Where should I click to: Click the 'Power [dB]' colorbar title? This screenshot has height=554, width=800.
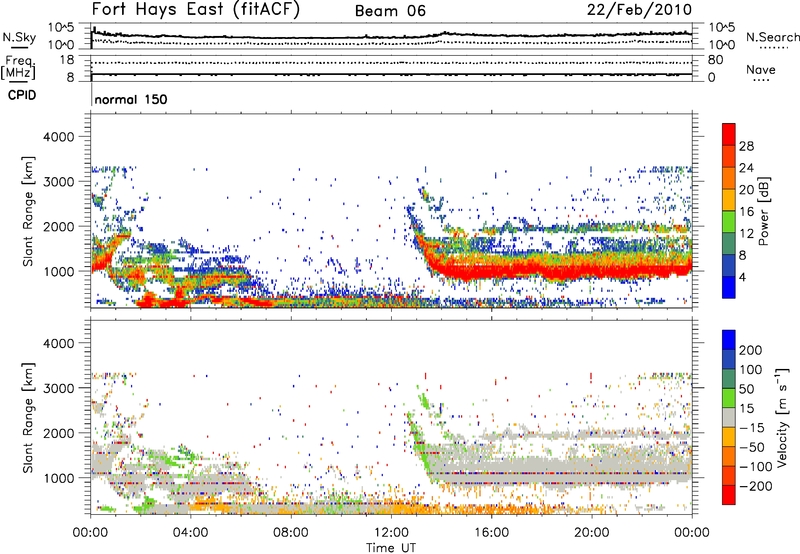point(763,211)
